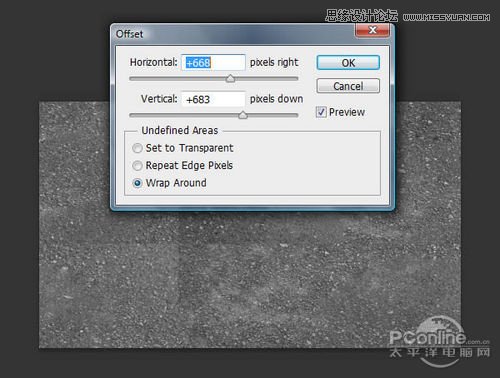The image size is (500, 378).
Task: Click the Horizontal offset input field
Action: tap(213, 63)
